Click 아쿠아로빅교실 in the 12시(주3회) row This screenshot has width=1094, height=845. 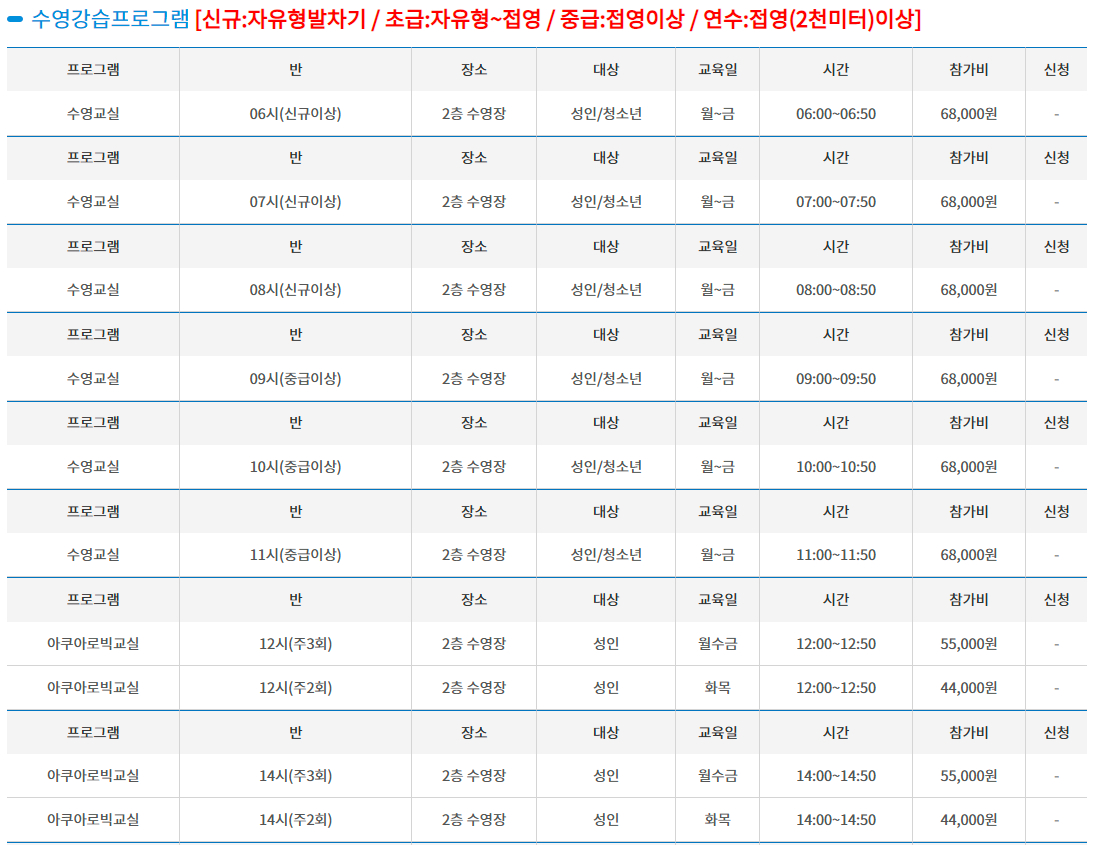93,644
